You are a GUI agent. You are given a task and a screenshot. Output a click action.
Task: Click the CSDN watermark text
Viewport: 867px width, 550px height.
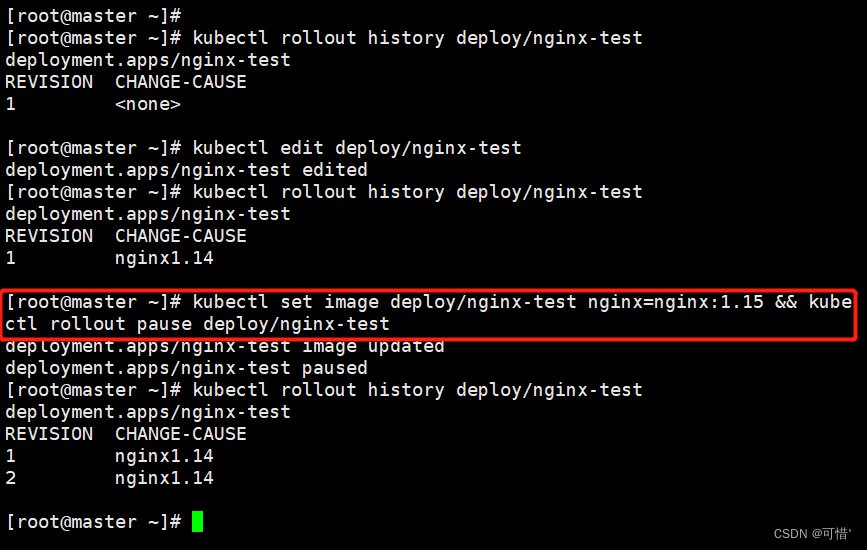[x=812, y=534]
